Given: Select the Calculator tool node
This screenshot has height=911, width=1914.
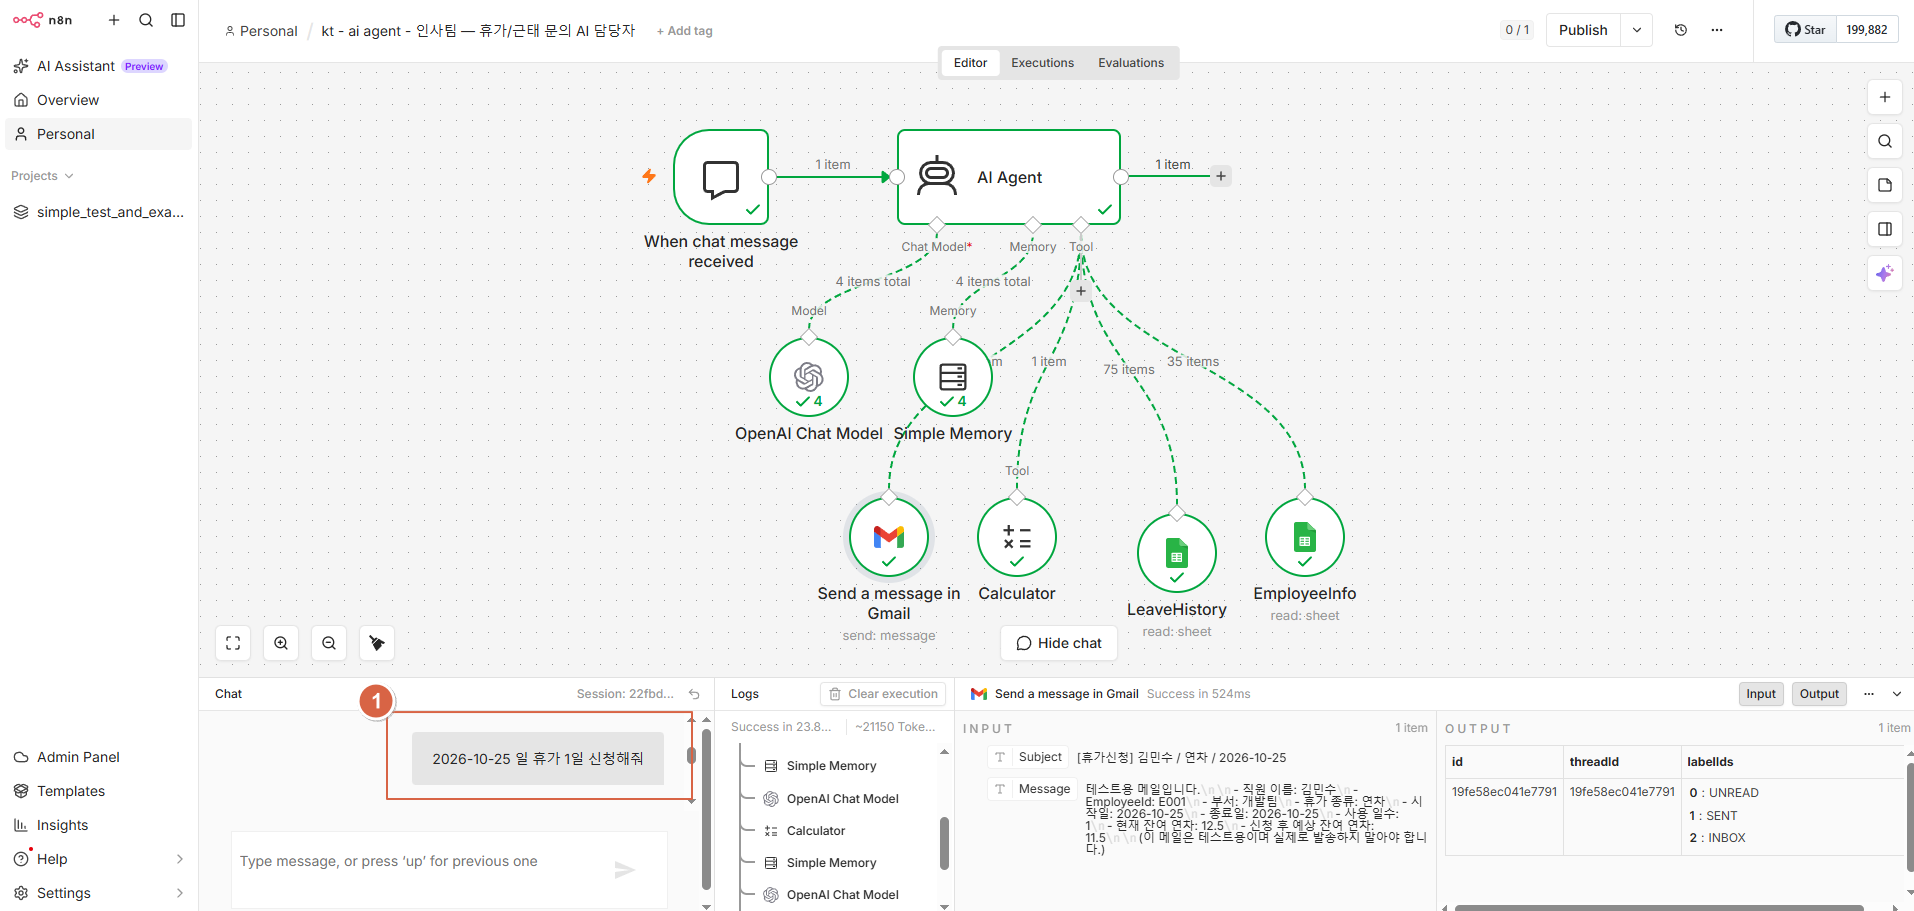Looking at the screenshot, I should coord(1017,537).
